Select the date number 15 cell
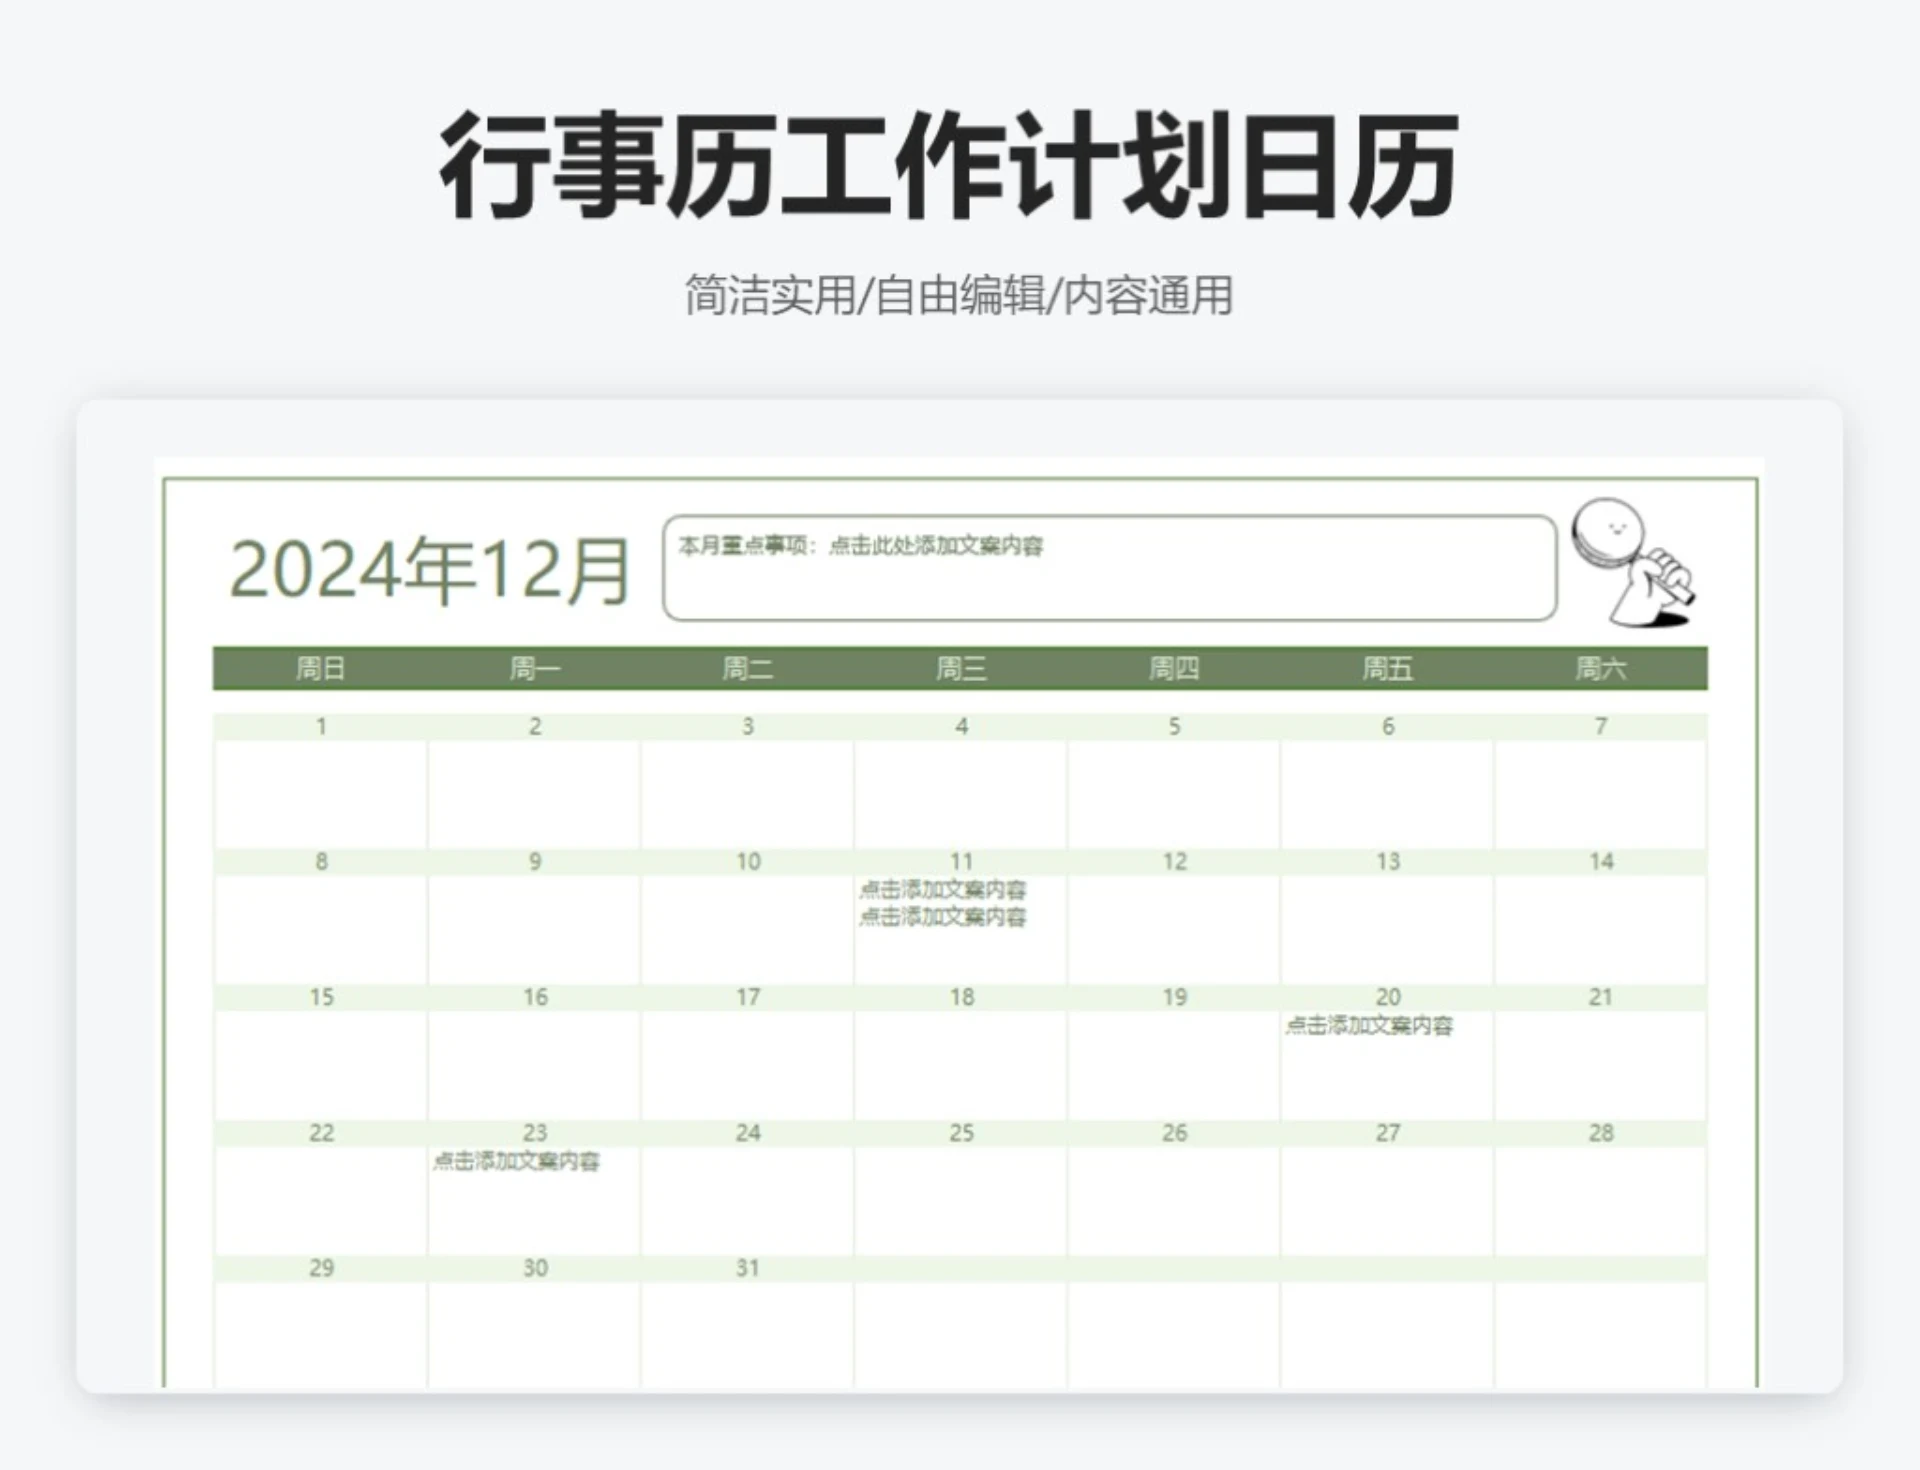The height and width of the screenshot is (1470, 1920). (321, 996)
